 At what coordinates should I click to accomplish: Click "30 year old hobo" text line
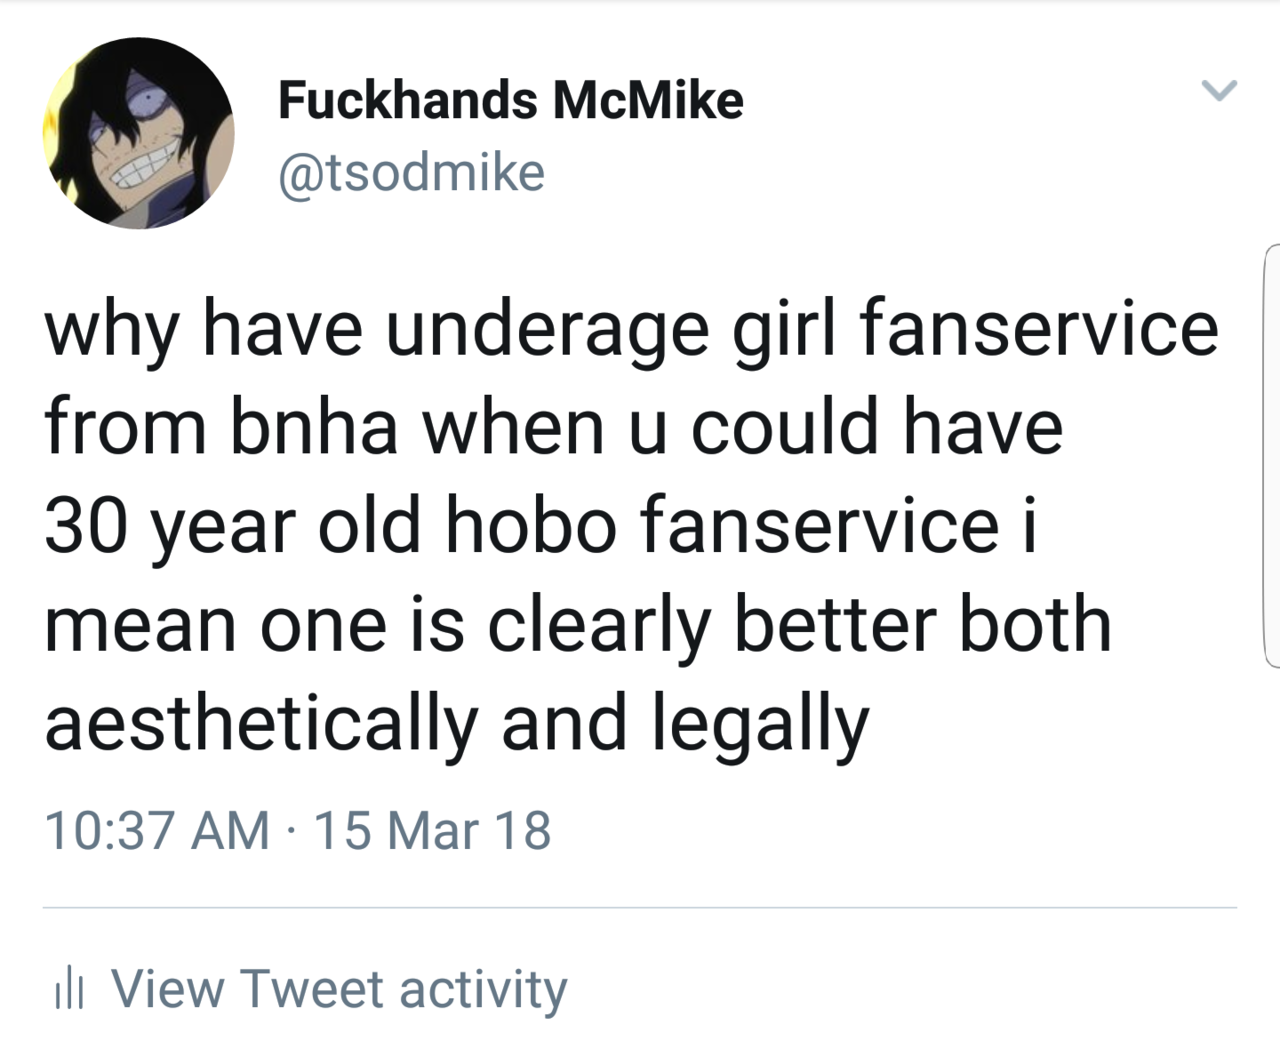541,528
